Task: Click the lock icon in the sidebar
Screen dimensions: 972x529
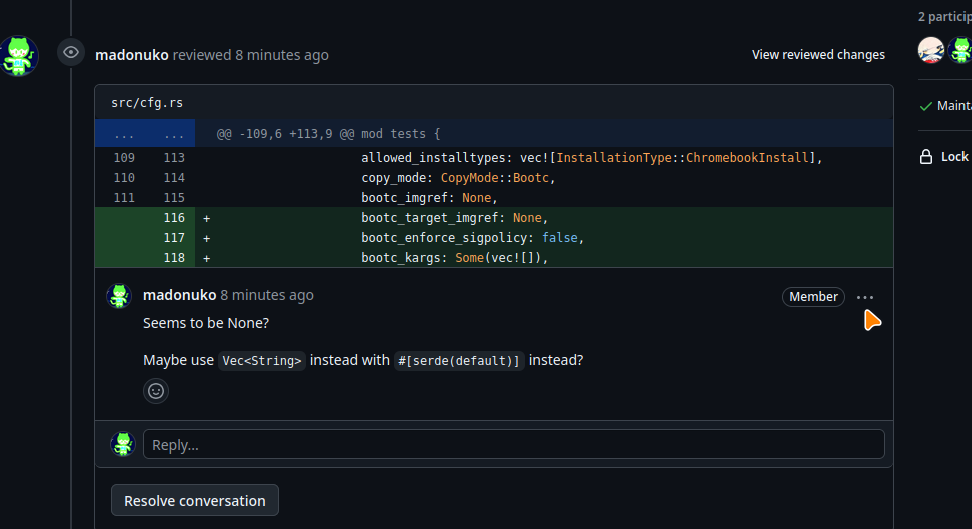Action: click(926, 156)
